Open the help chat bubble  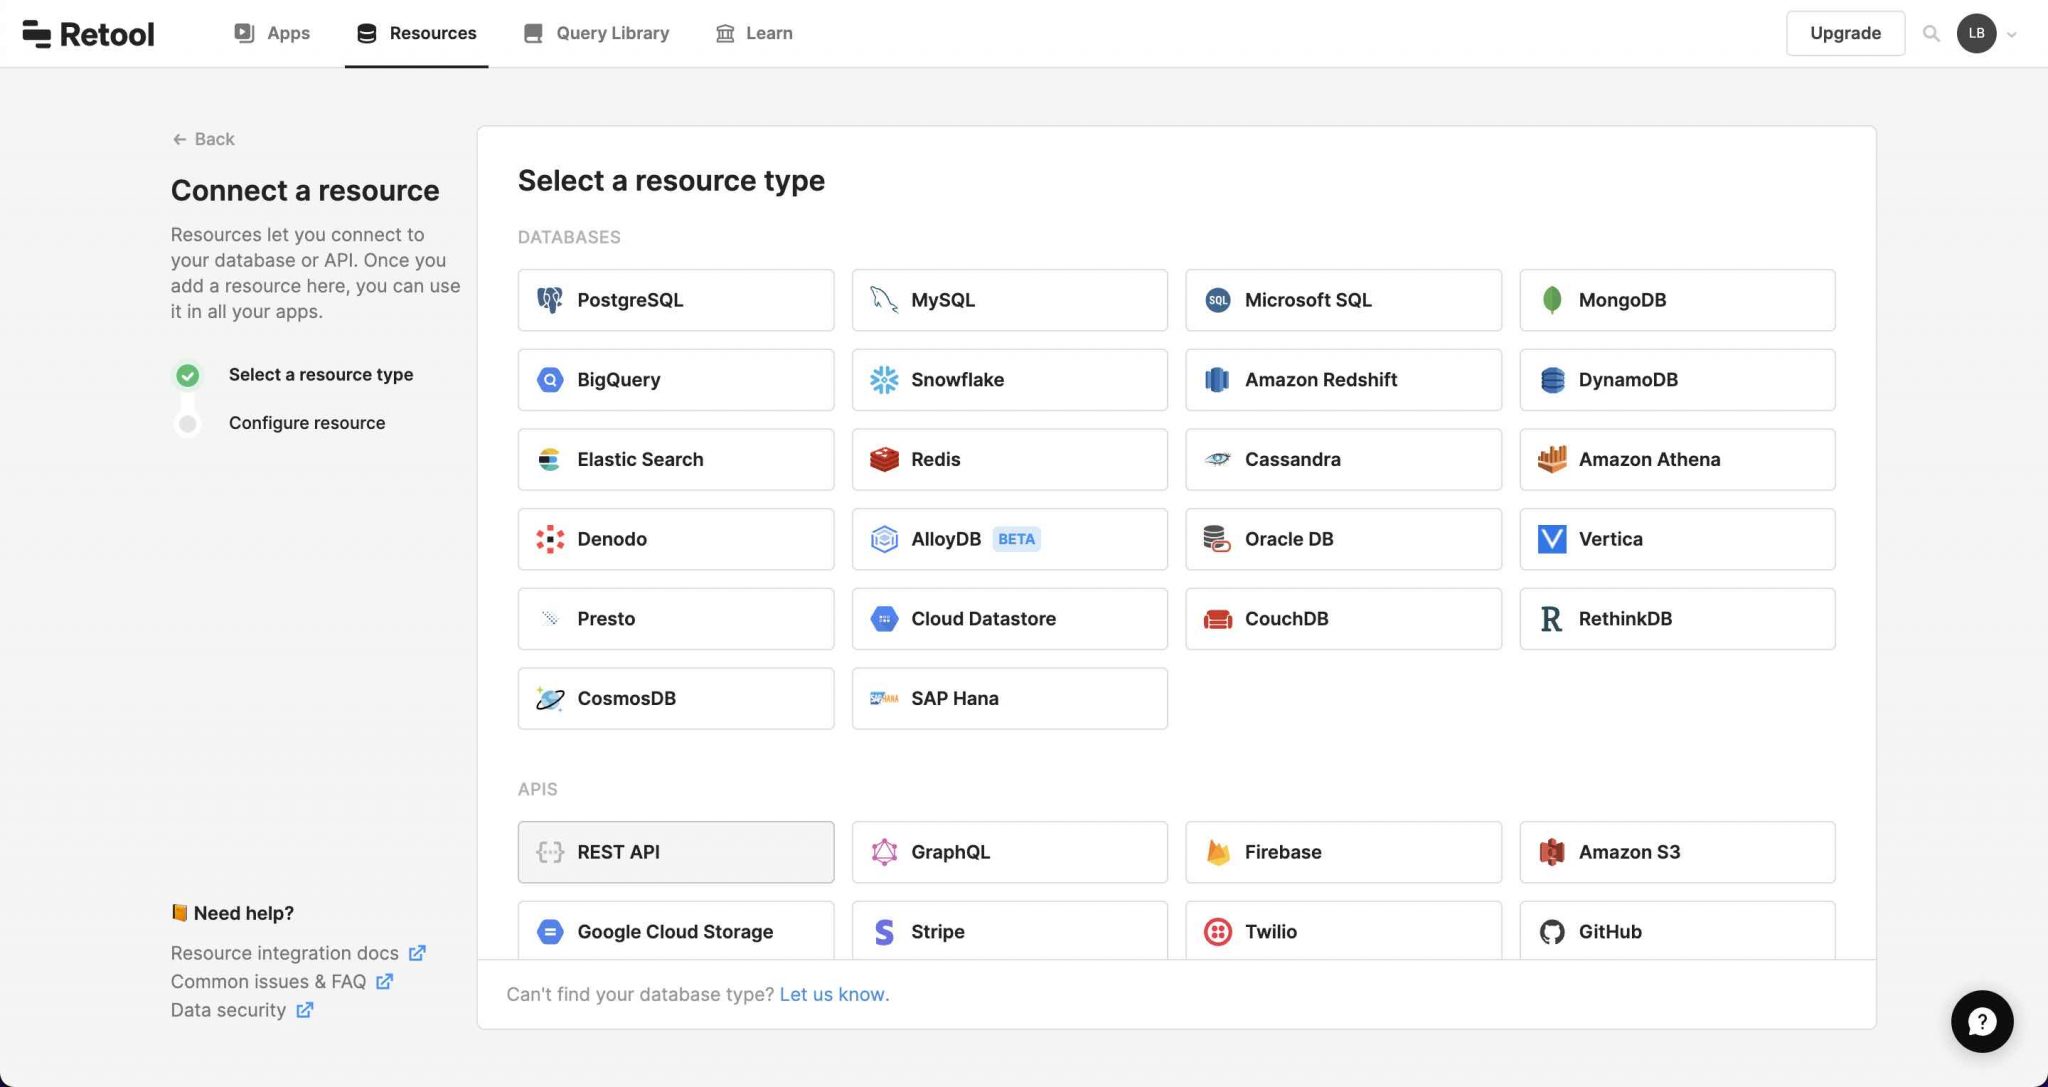pos(1982,1021)
